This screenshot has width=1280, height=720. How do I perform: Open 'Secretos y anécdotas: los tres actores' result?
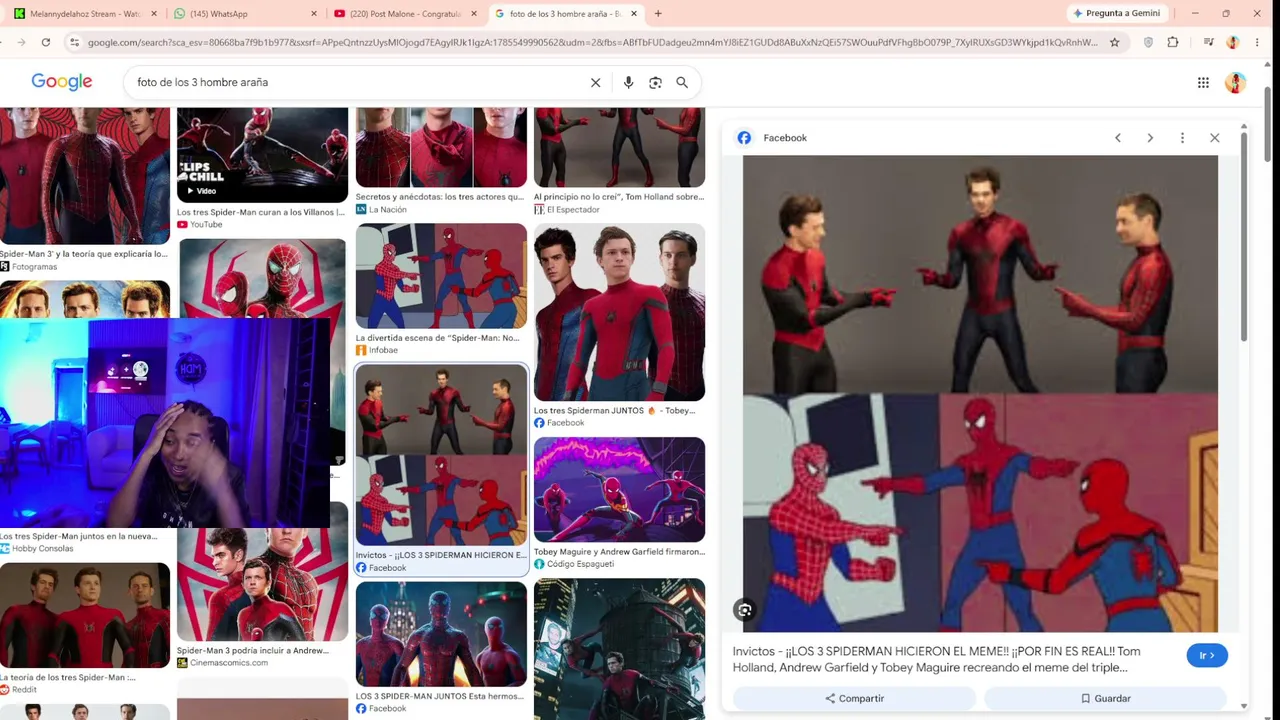pos(440,197)
